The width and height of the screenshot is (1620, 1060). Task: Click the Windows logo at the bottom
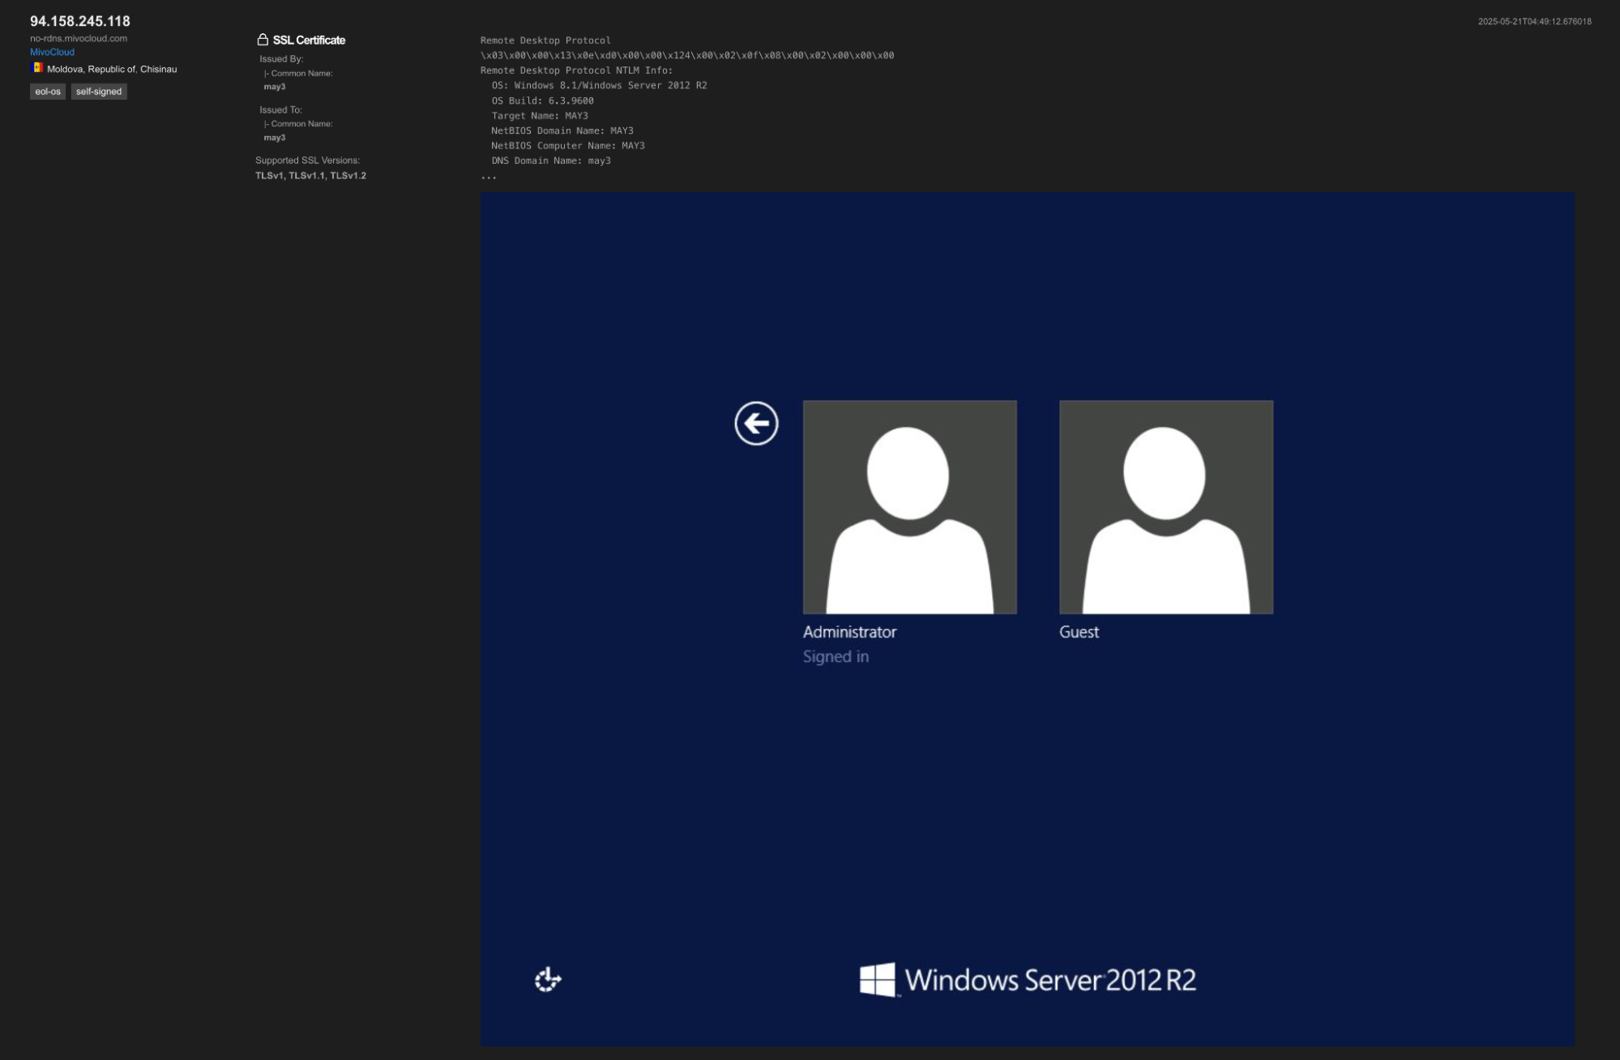point(877,980)
